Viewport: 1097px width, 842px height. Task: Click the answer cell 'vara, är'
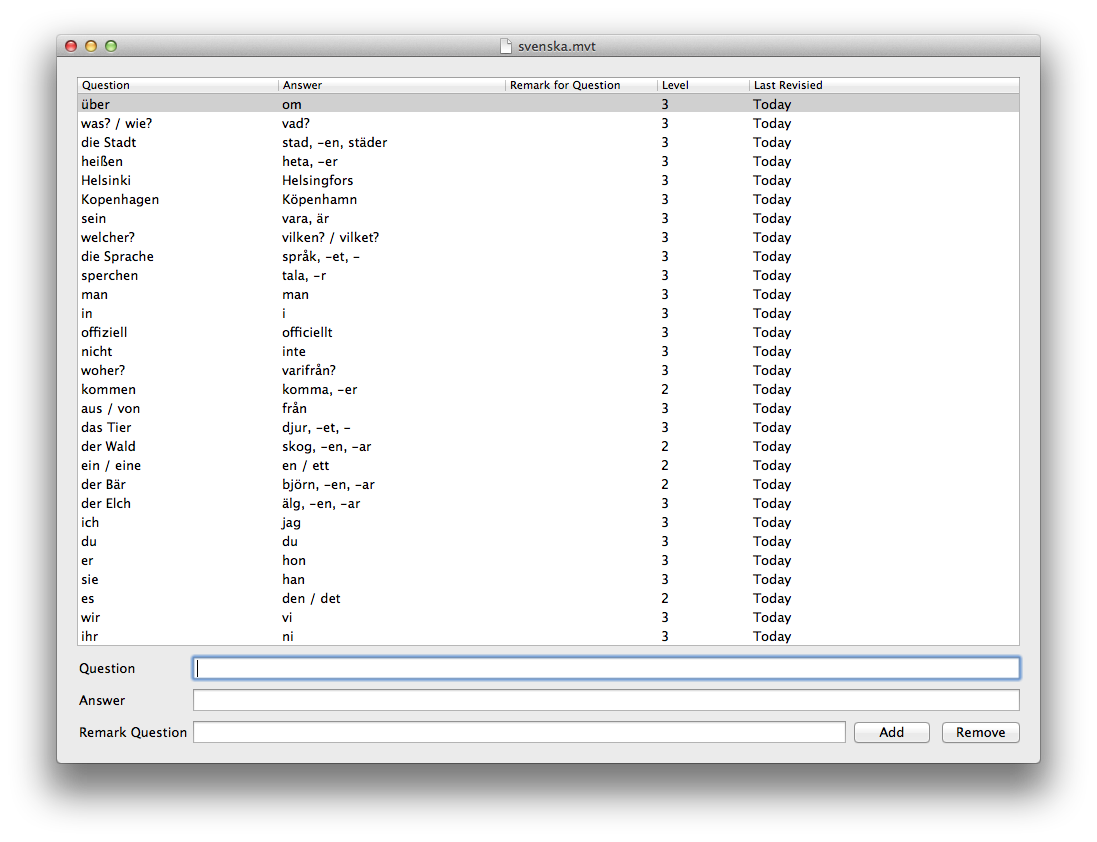305,218
